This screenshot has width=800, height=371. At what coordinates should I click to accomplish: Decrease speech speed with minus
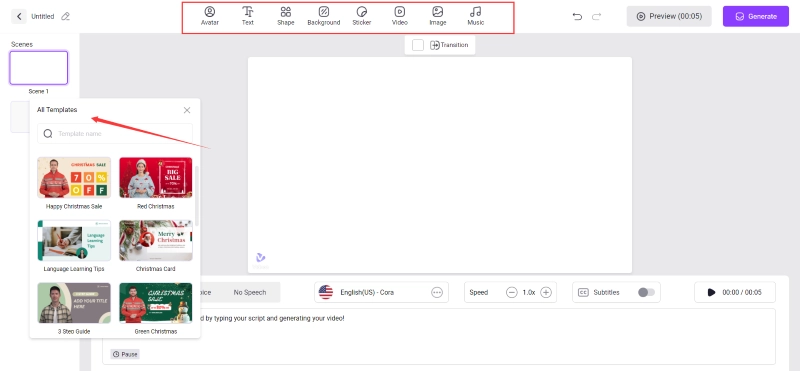coord(511,292)
